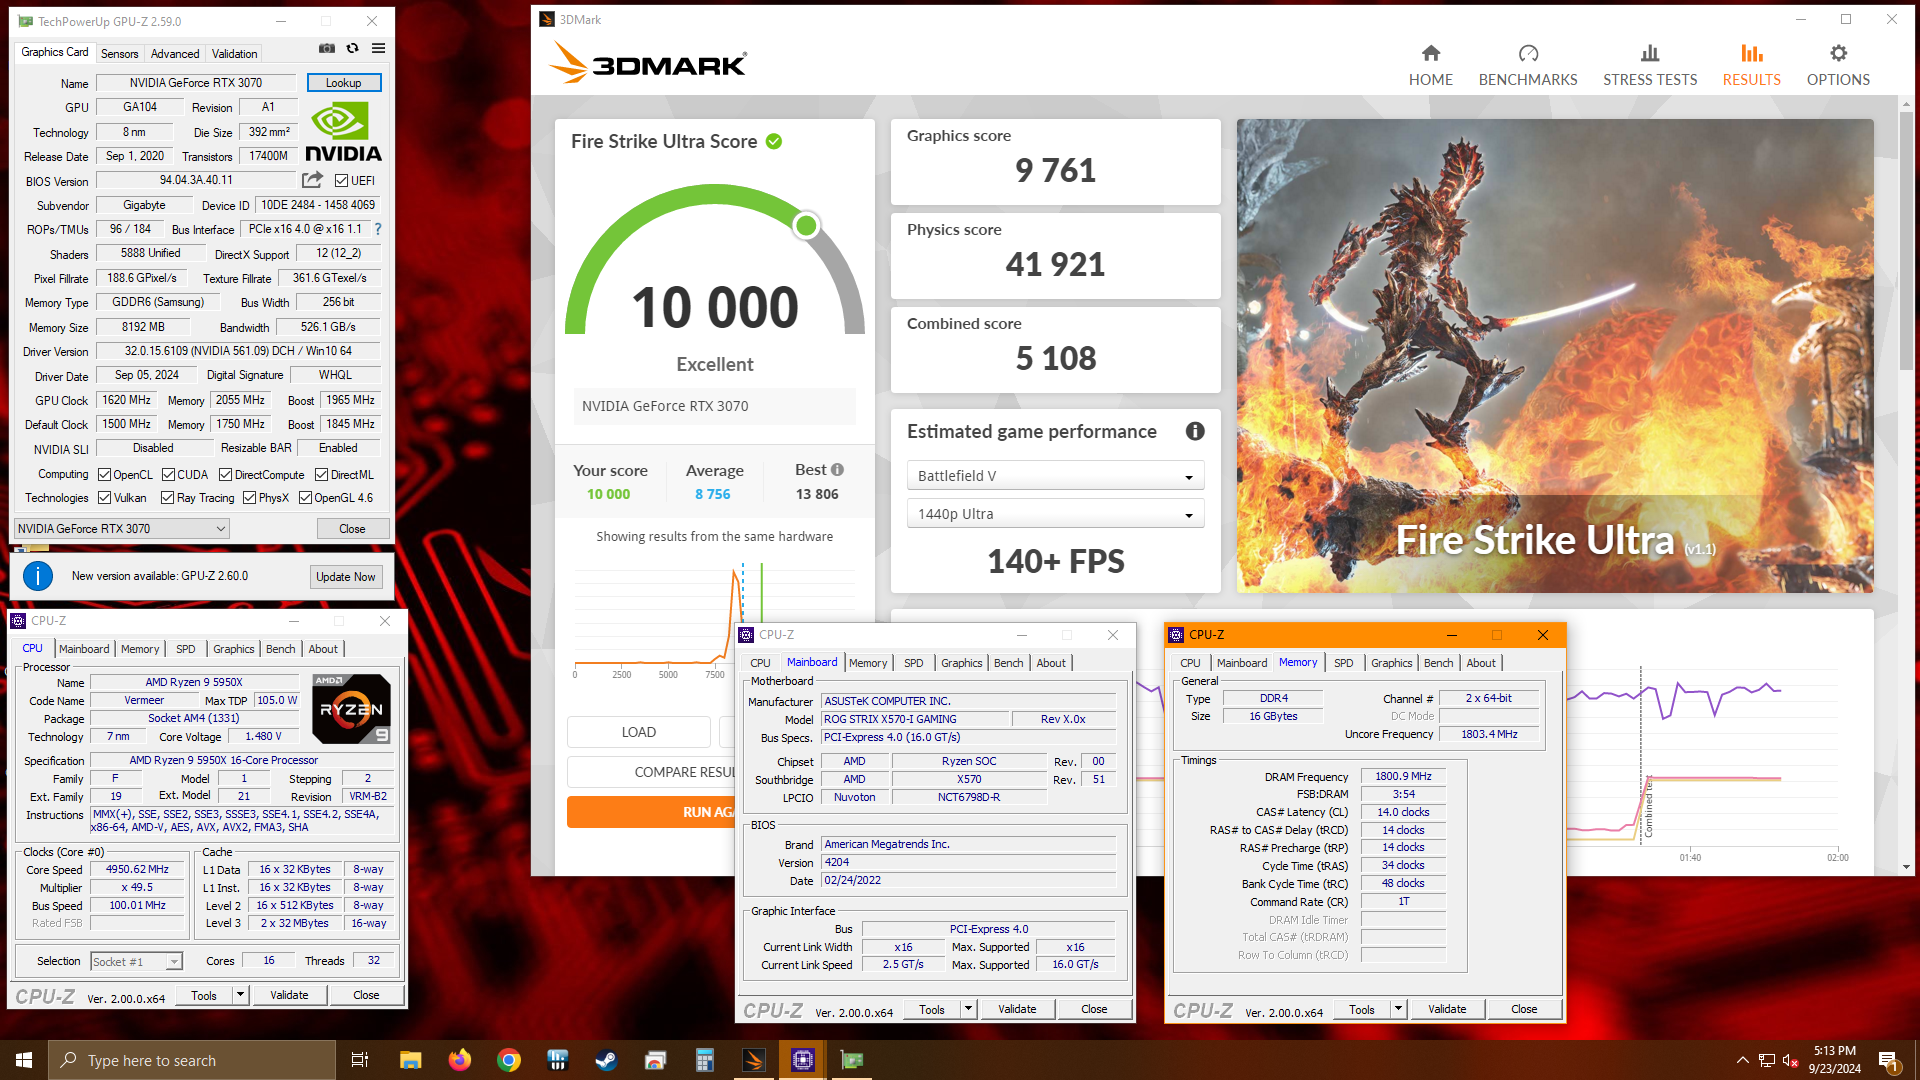The width and height of the screenshot is (1920, 1080).
Task: Click the Lookup button in GPU-Z
Action: point(343,83)
